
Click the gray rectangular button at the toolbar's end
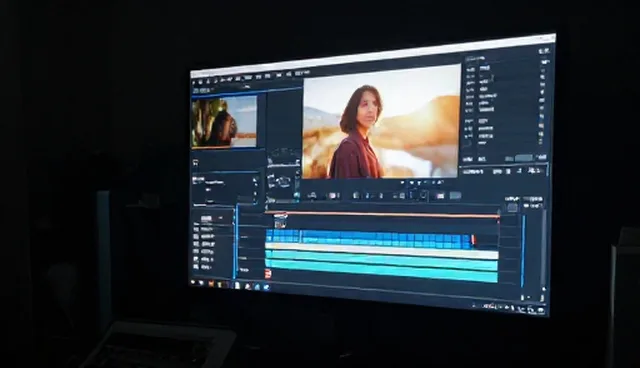coord(456,196)
